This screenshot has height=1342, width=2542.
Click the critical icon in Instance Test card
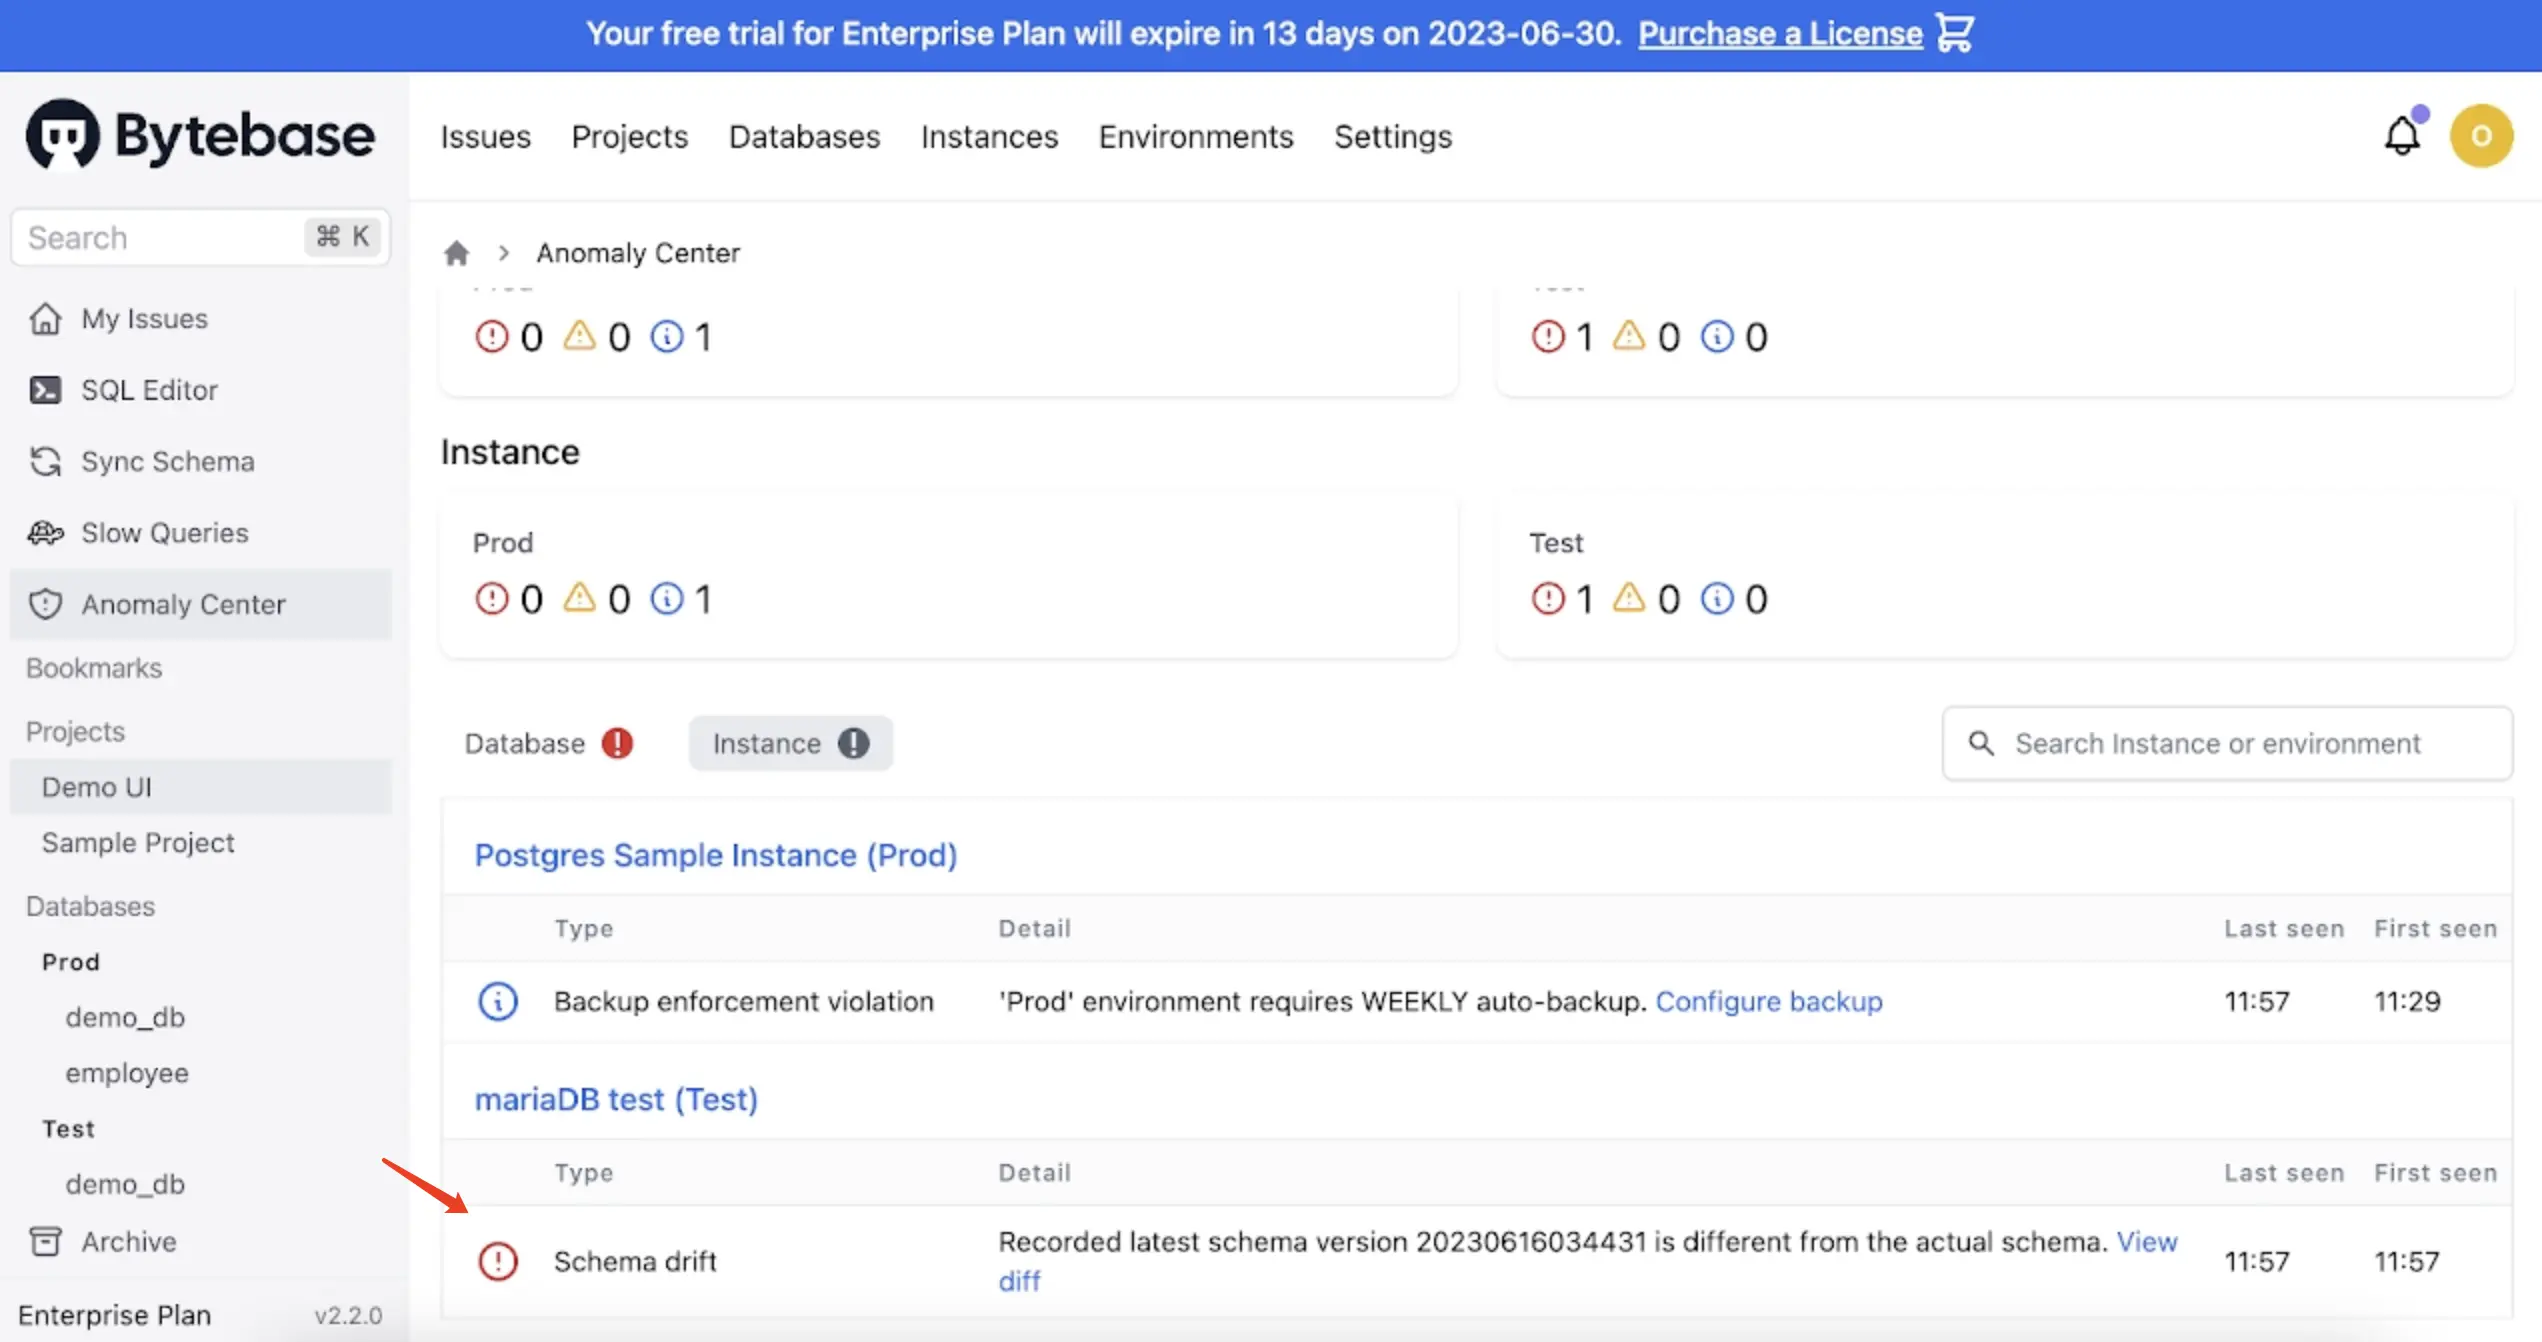pos(1548,598)
